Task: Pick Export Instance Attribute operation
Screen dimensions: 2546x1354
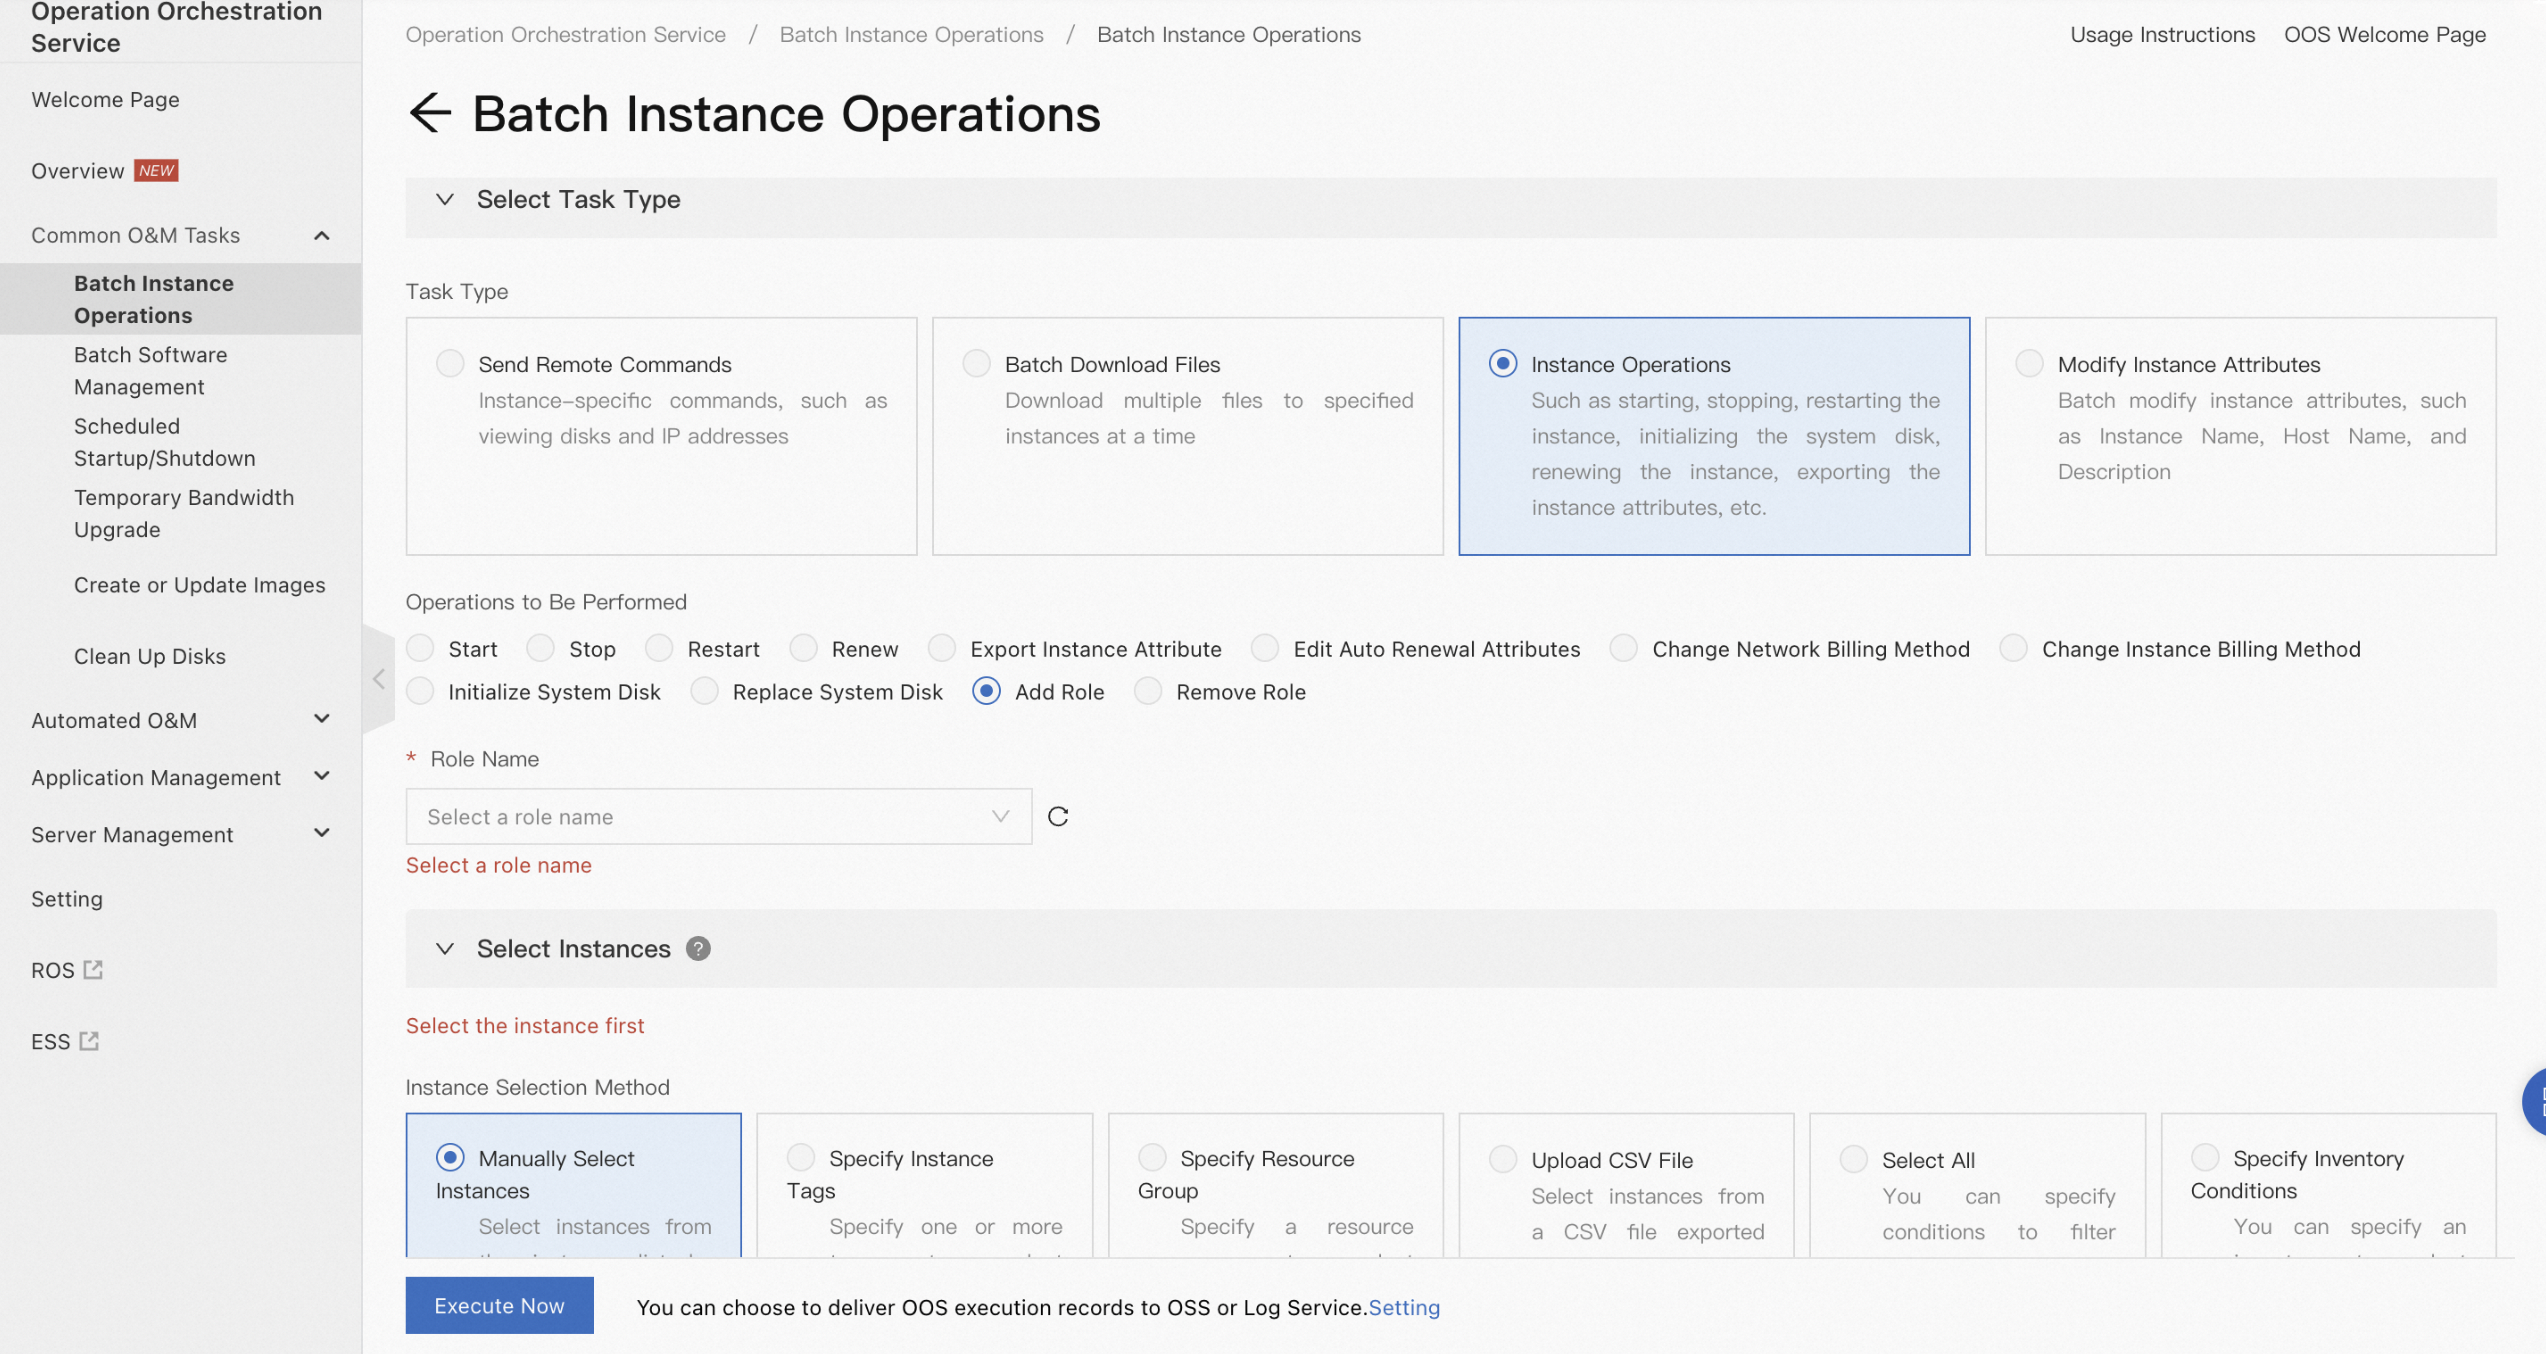Action: click(x=941, y=648)
